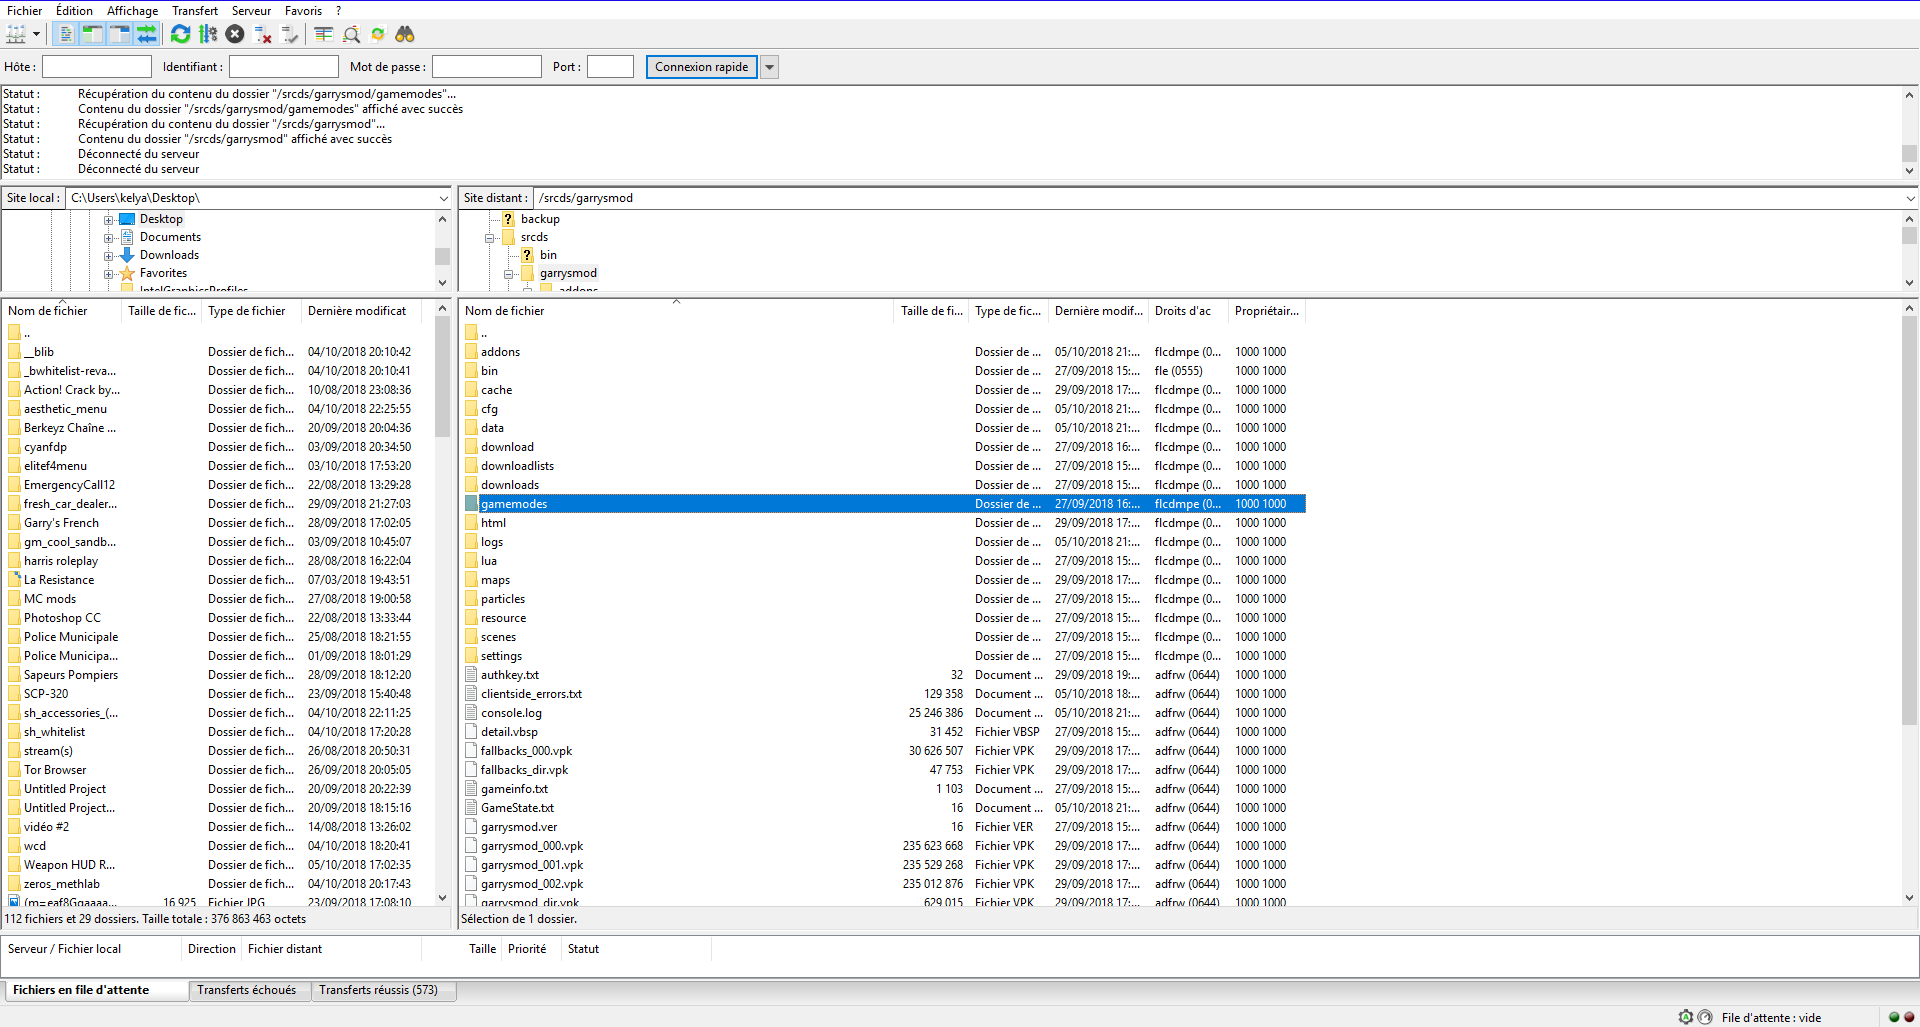Click the process transfer queue icon

coord(208,34)
